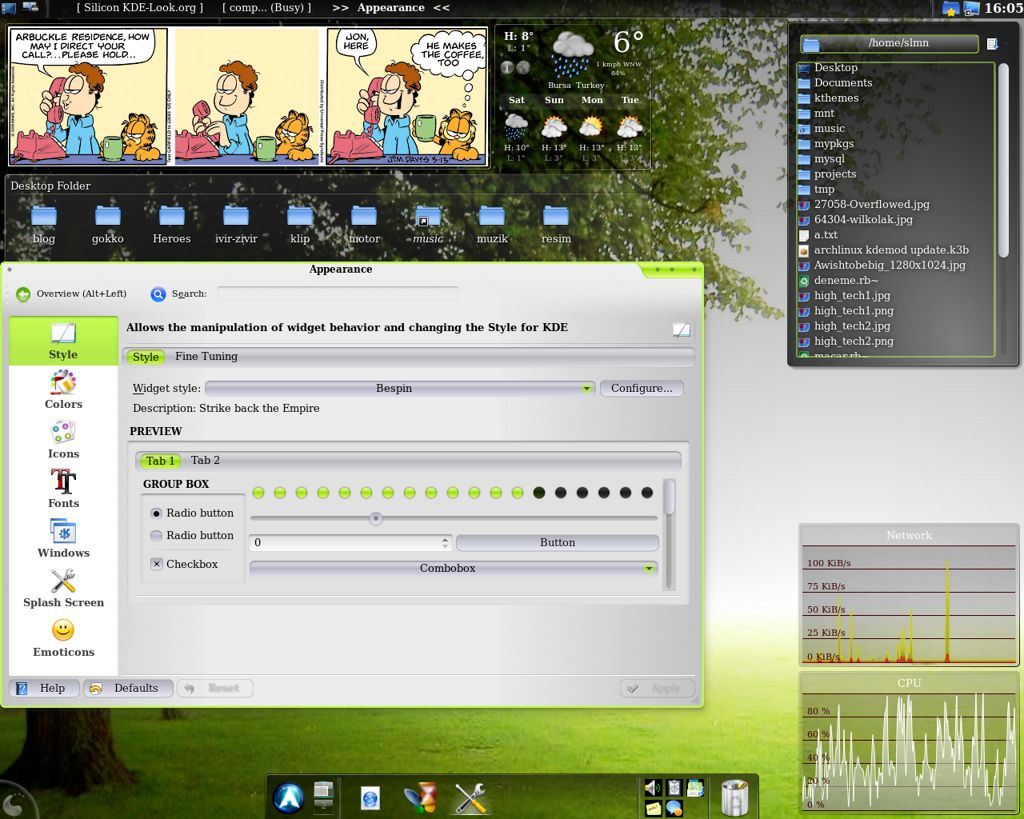The width and height of the screenshot is (1024, 819).
Task: Open the Style section icon in sidebar
Action: click(x=63, y=340)
